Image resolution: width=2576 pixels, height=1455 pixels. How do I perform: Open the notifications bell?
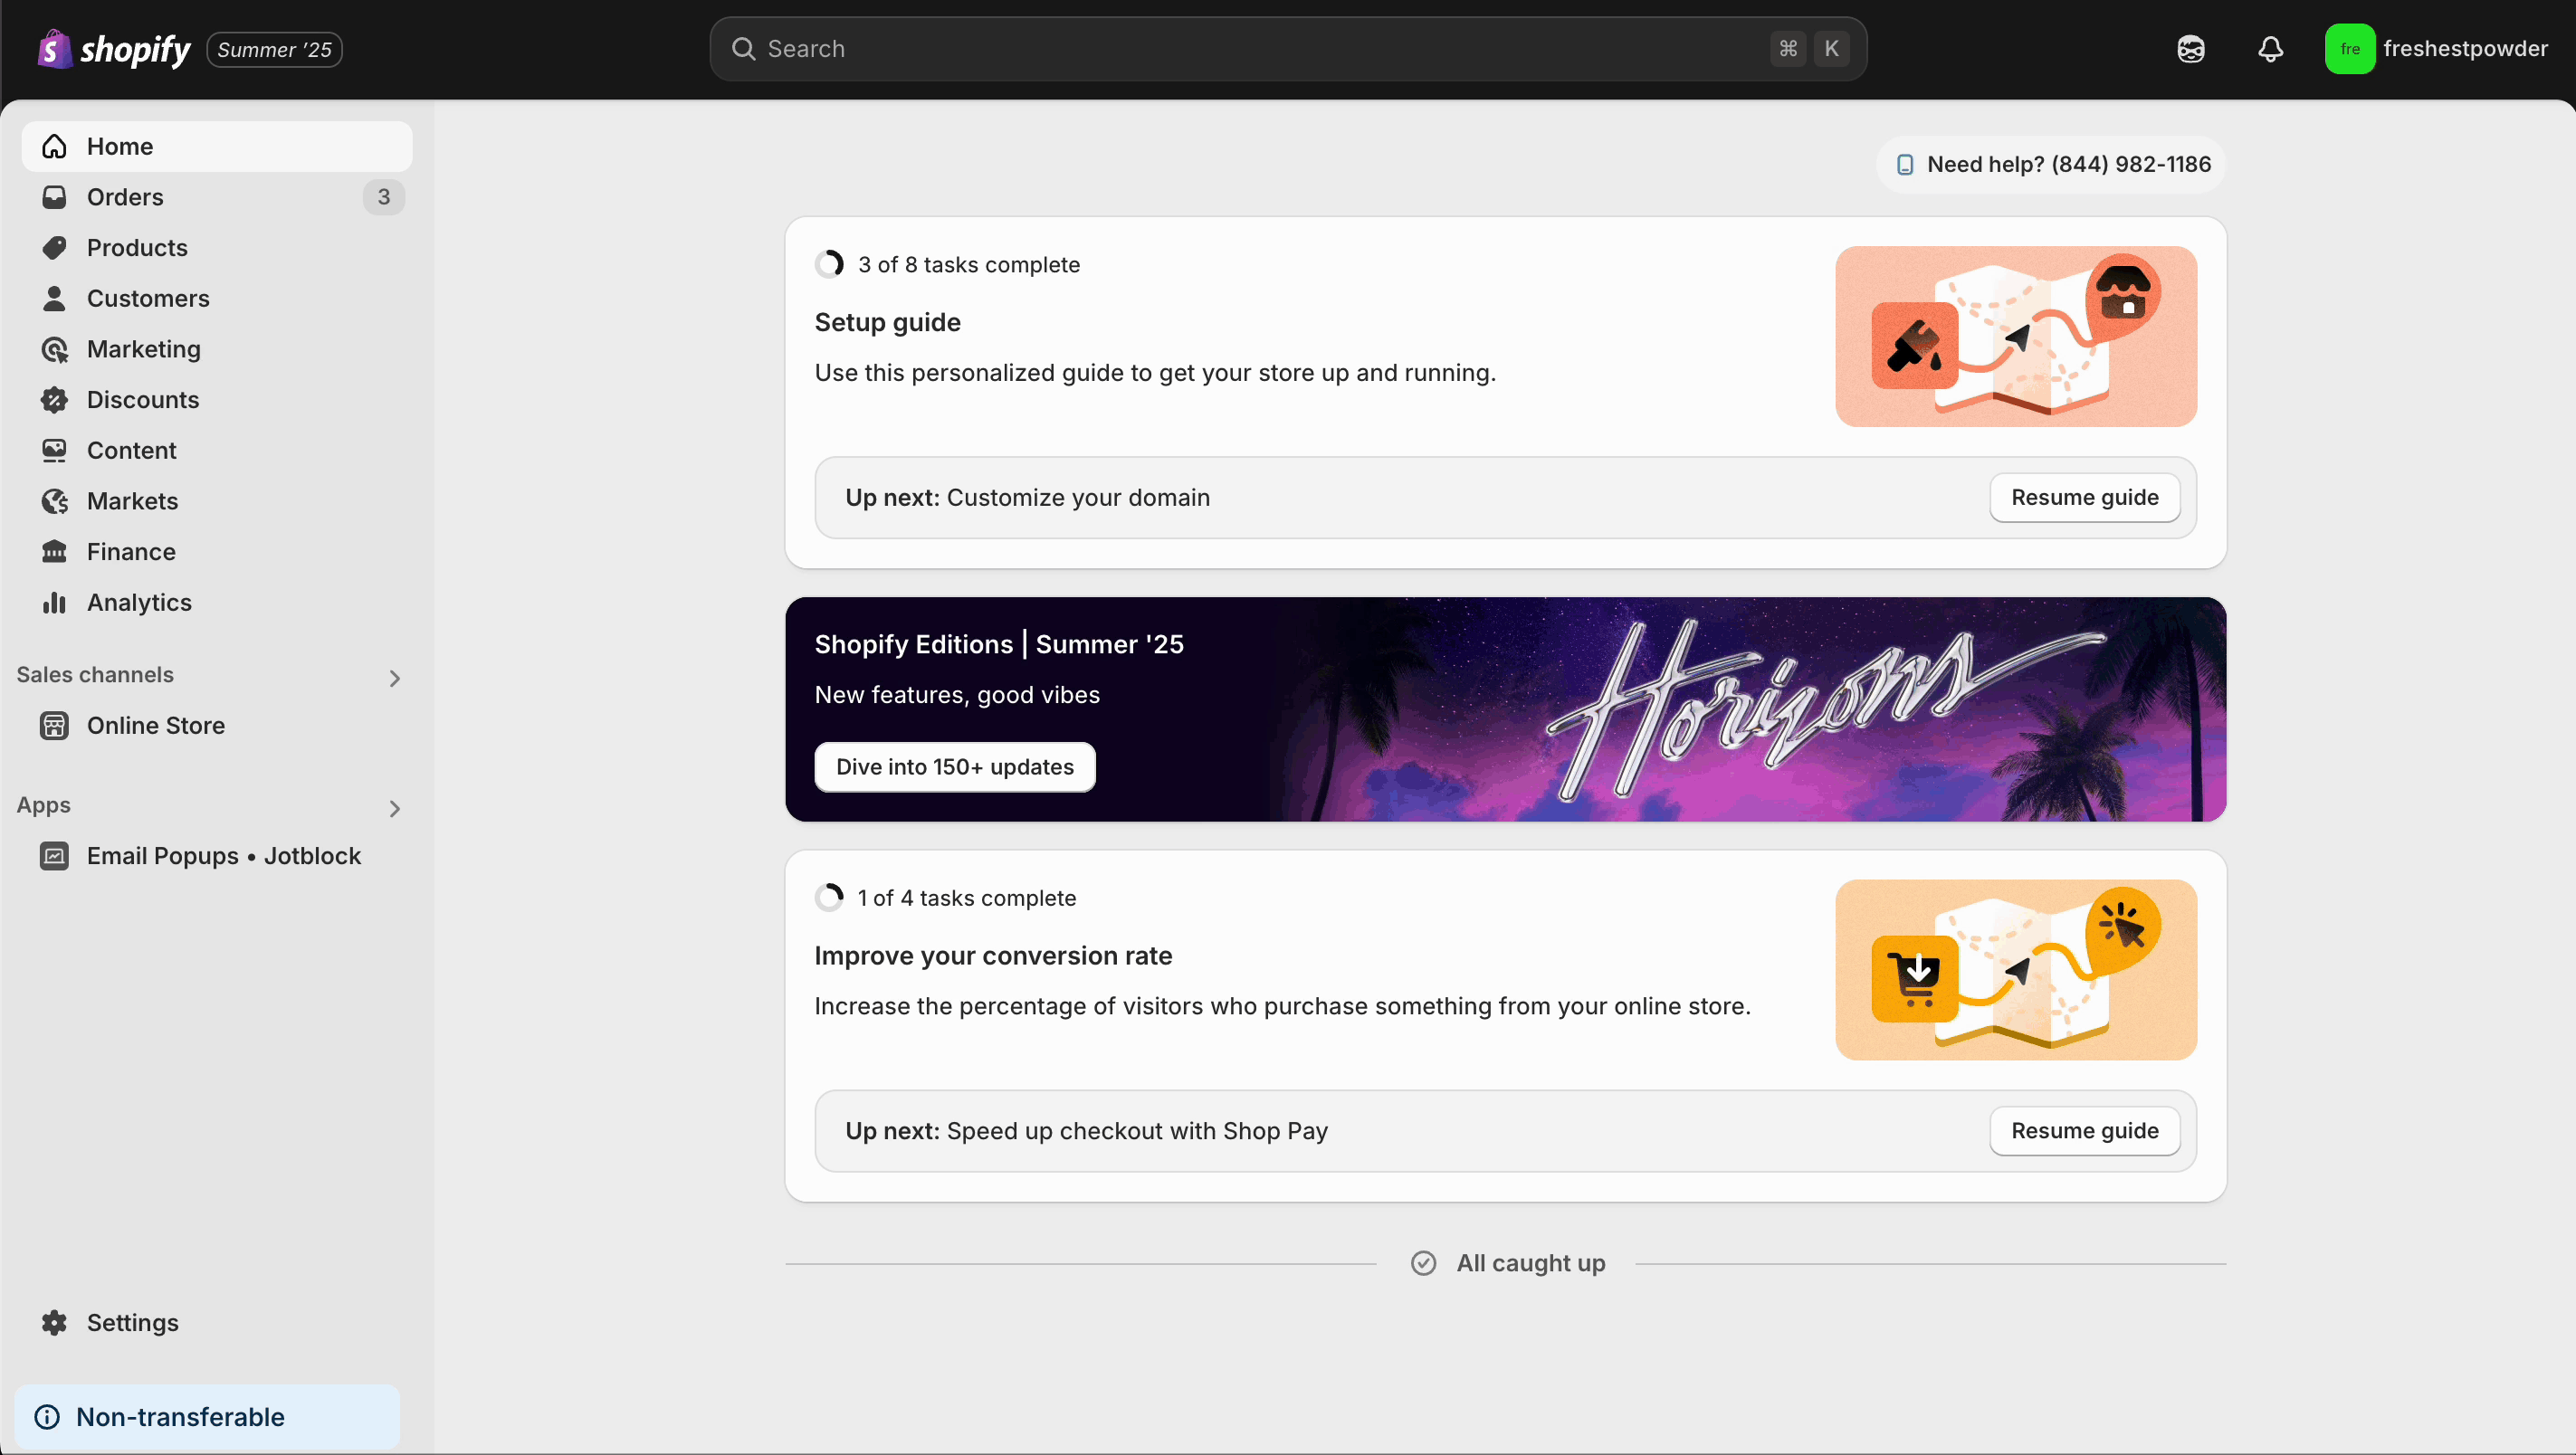pyautogui.click(x=2271, y=48)
